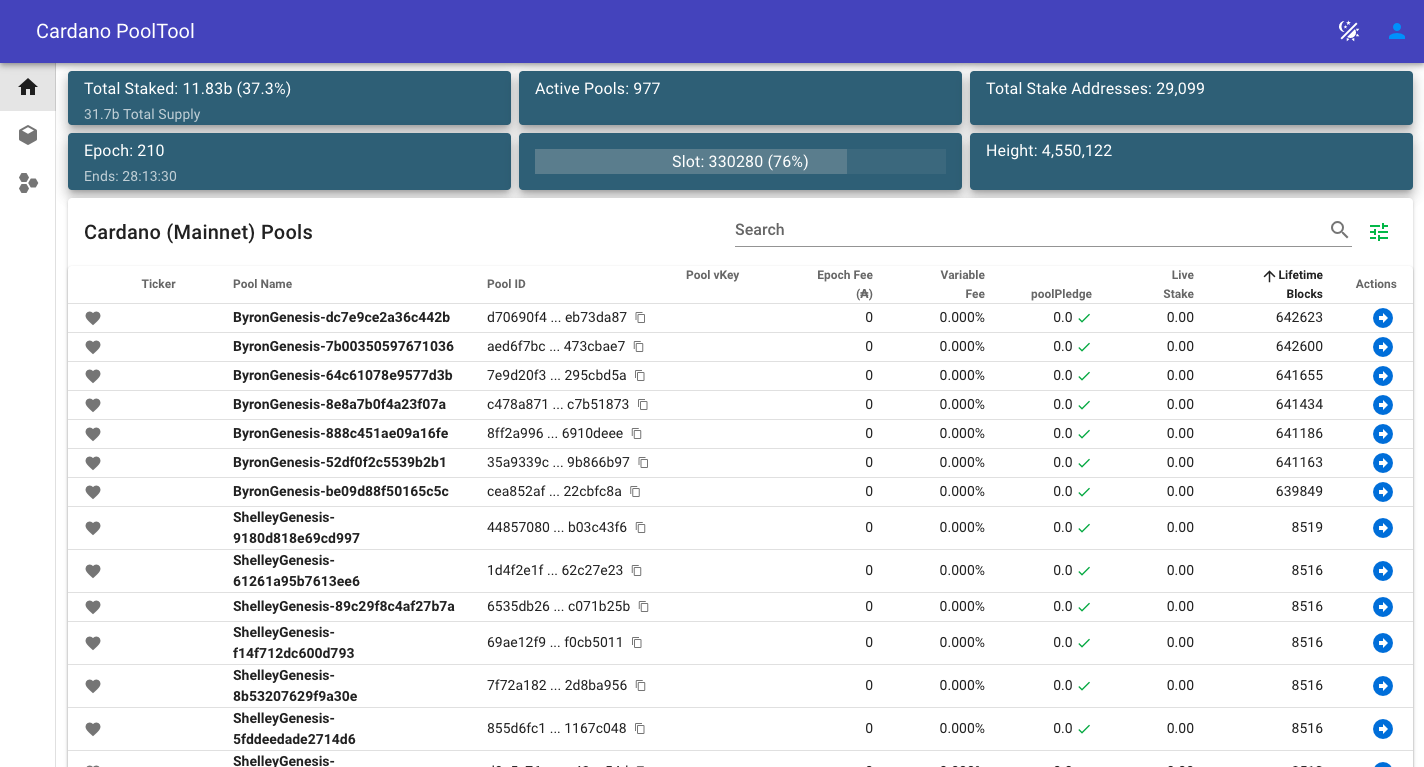1424x767 pixels.
Task: Copy pool ID cea852af ... 22cbfc8a
Action: [635, 492]
